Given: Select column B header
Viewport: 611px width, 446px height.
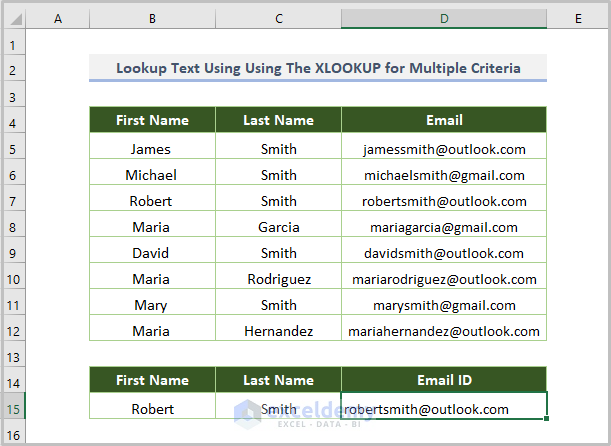Looking at the screenshot, I should (x=152, y=19).
